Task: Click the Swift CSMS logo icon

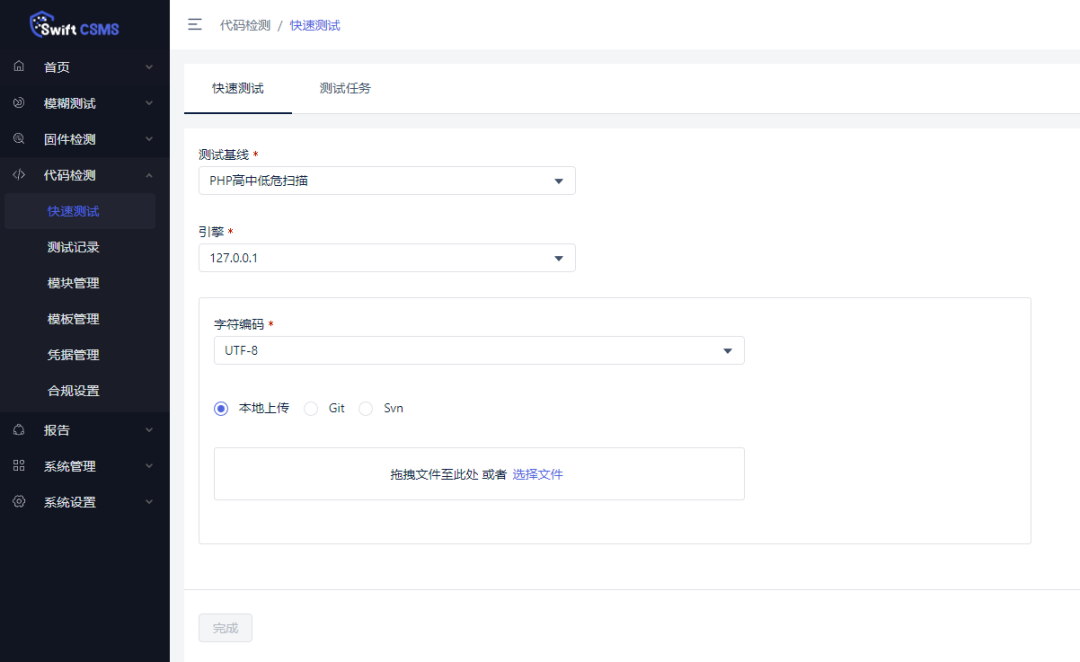Action: tap(41, 24)
